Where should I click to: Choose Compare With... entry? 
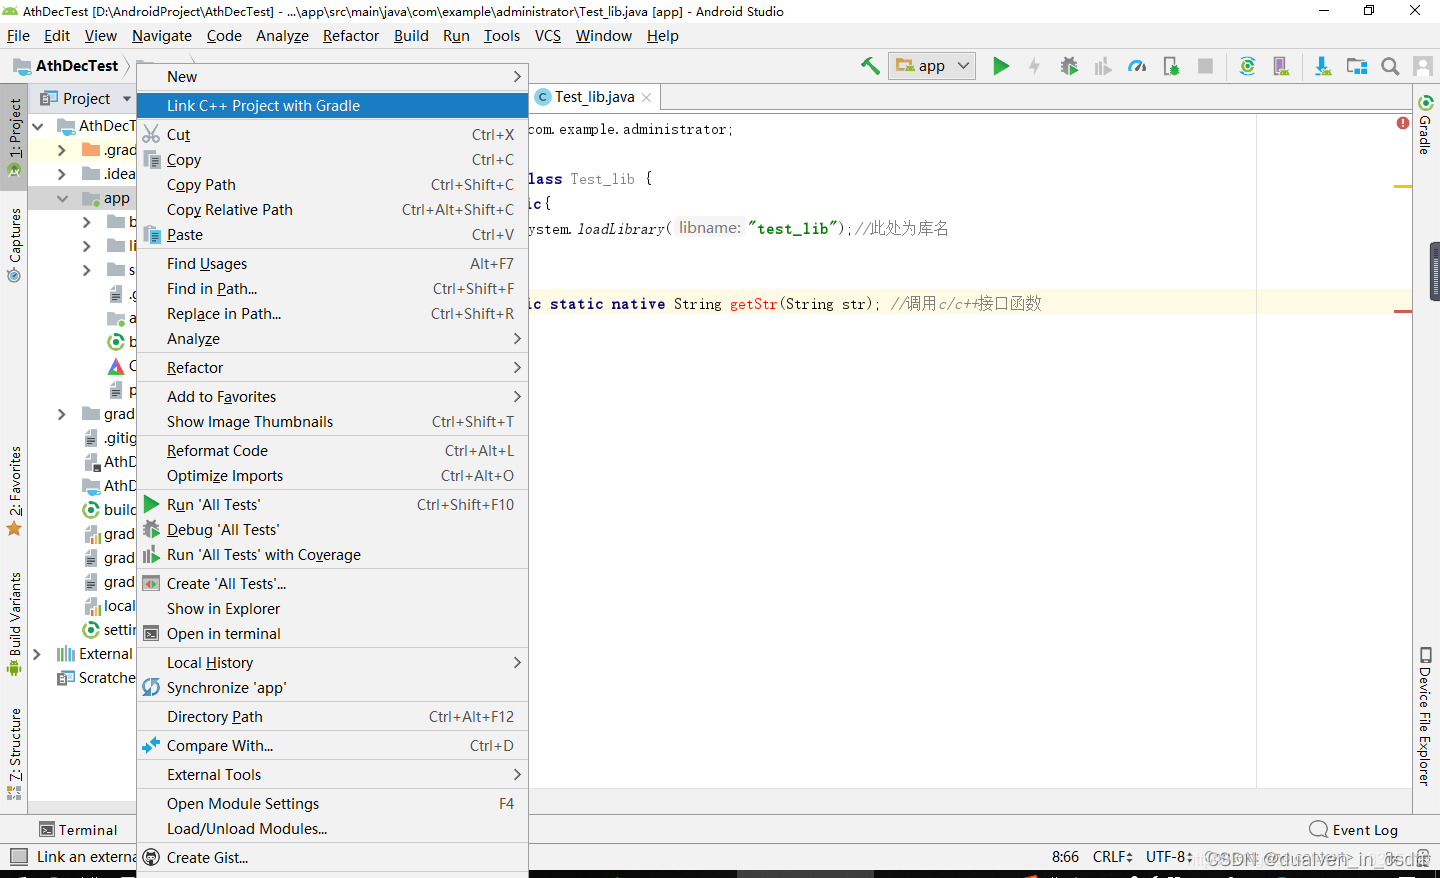tap(332, 746)
